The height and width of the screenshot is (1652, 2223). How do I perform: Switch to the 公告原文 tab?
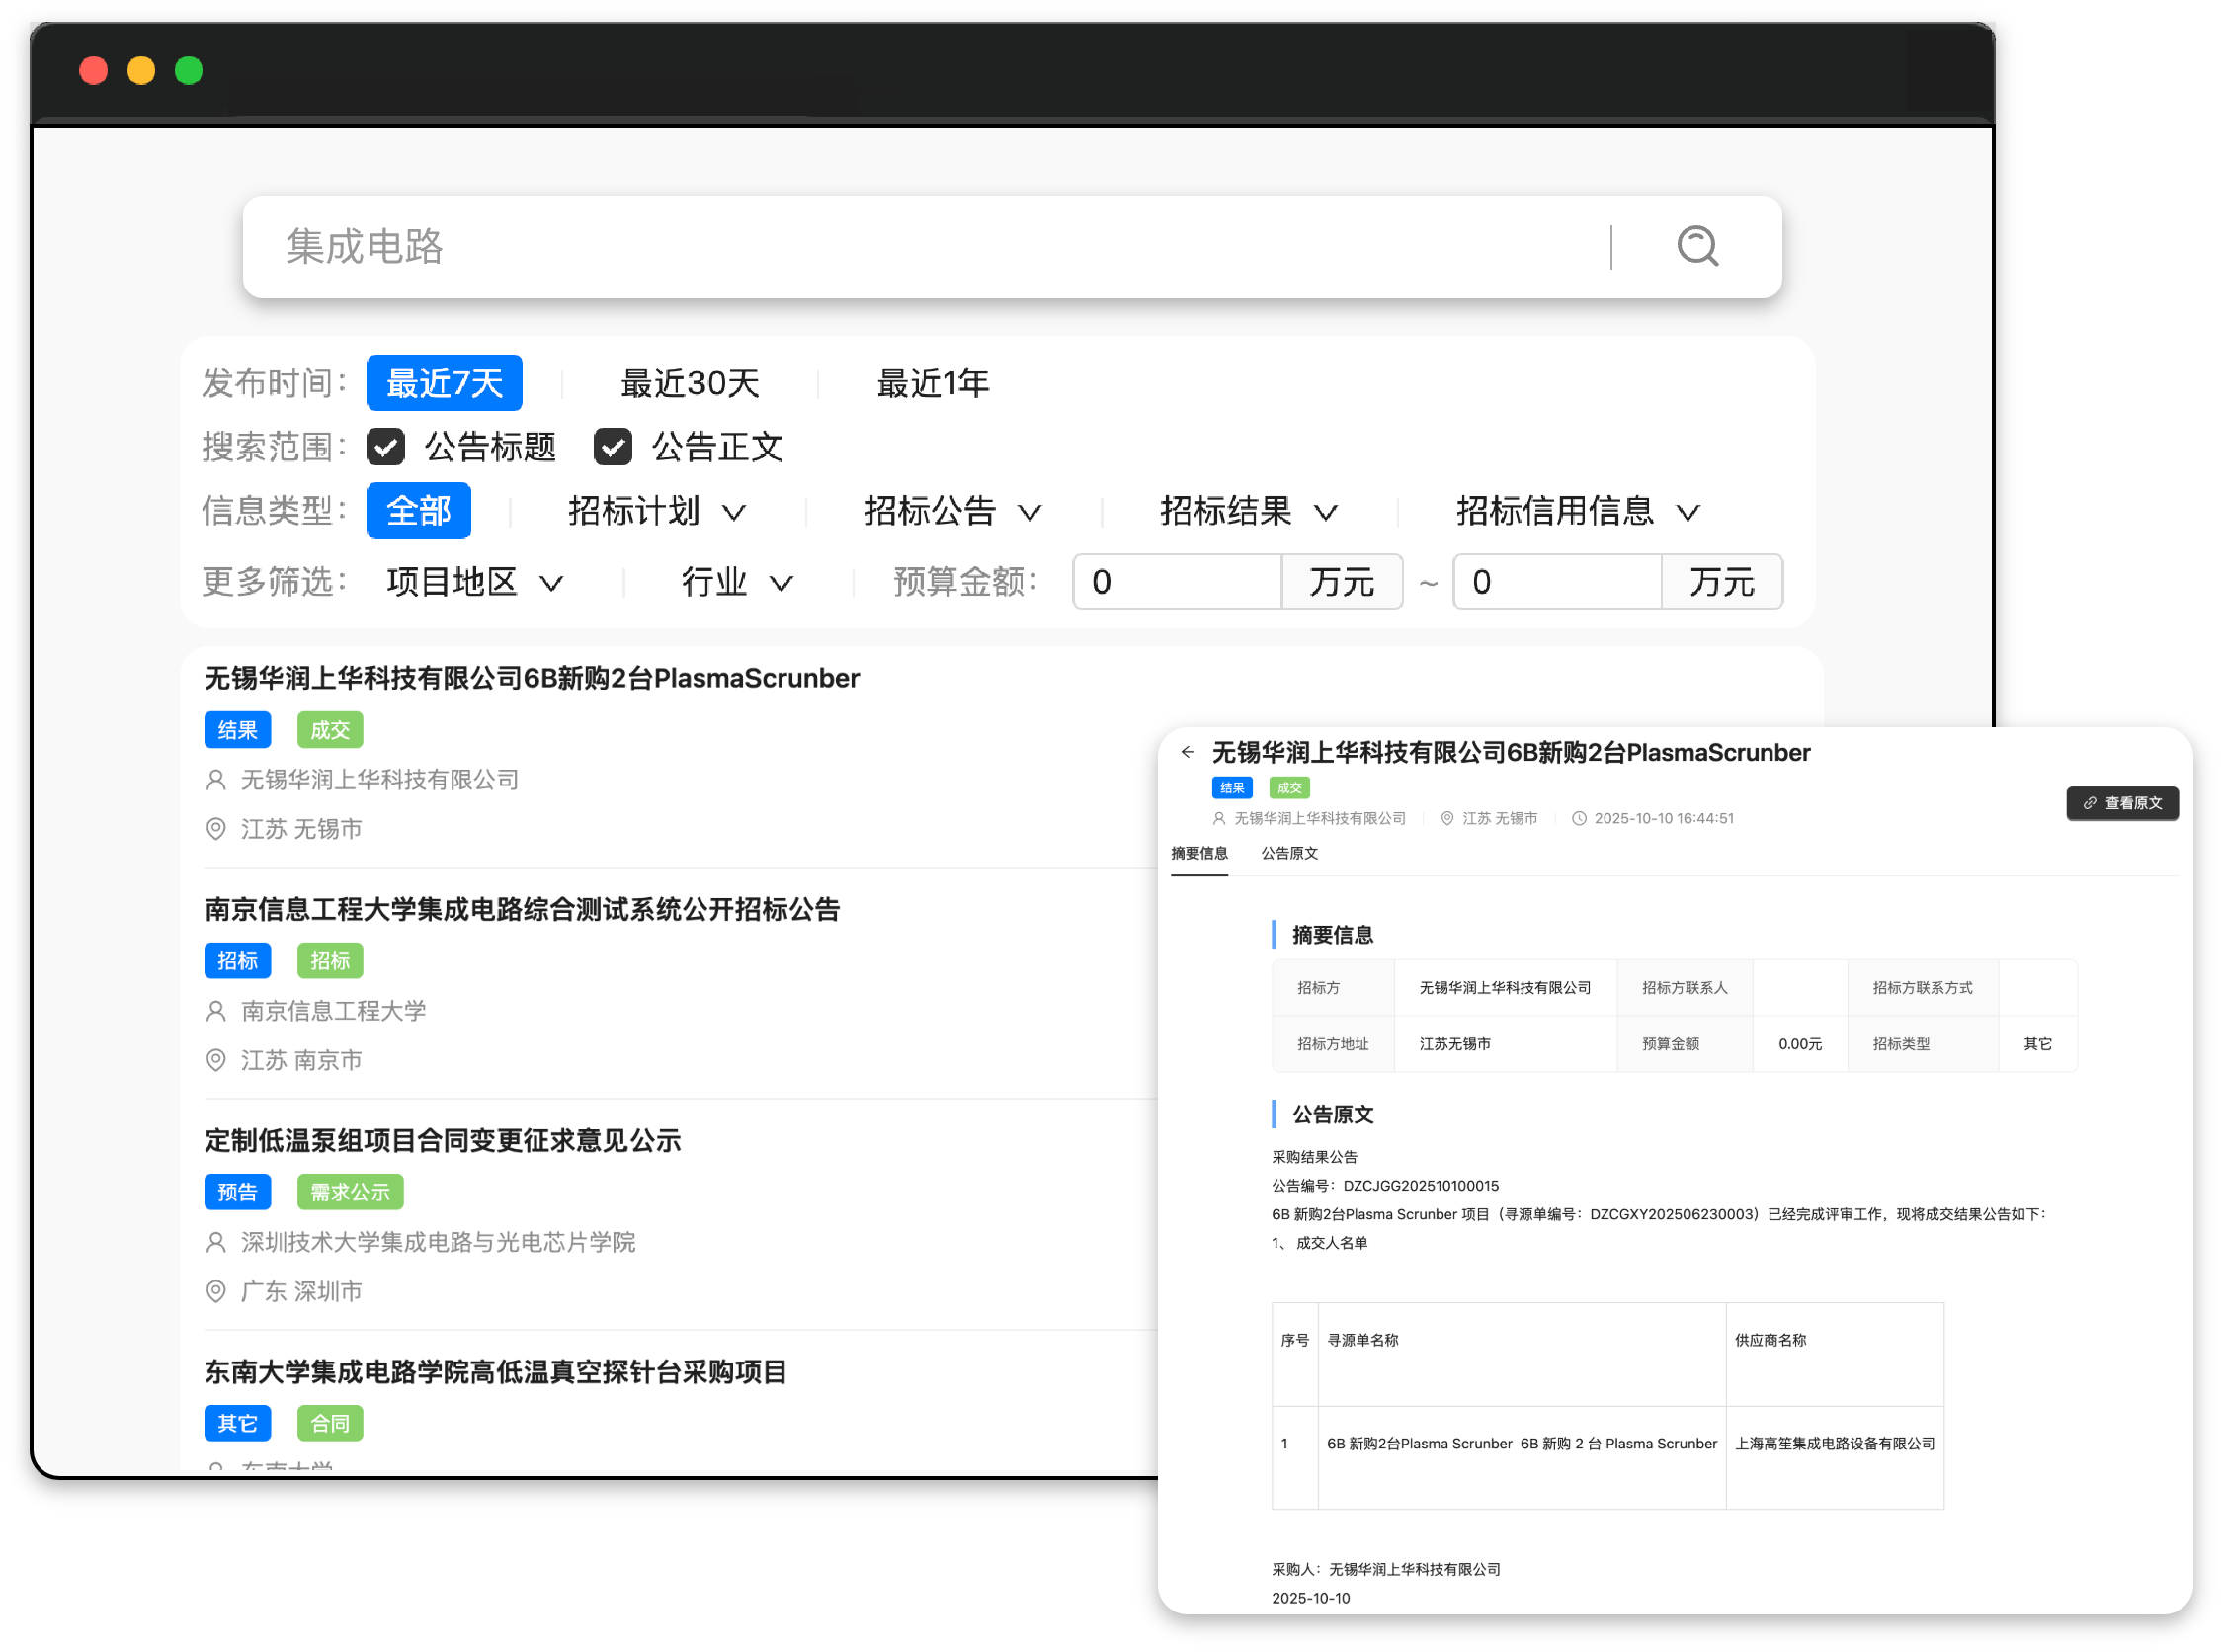click(1289, 853)
